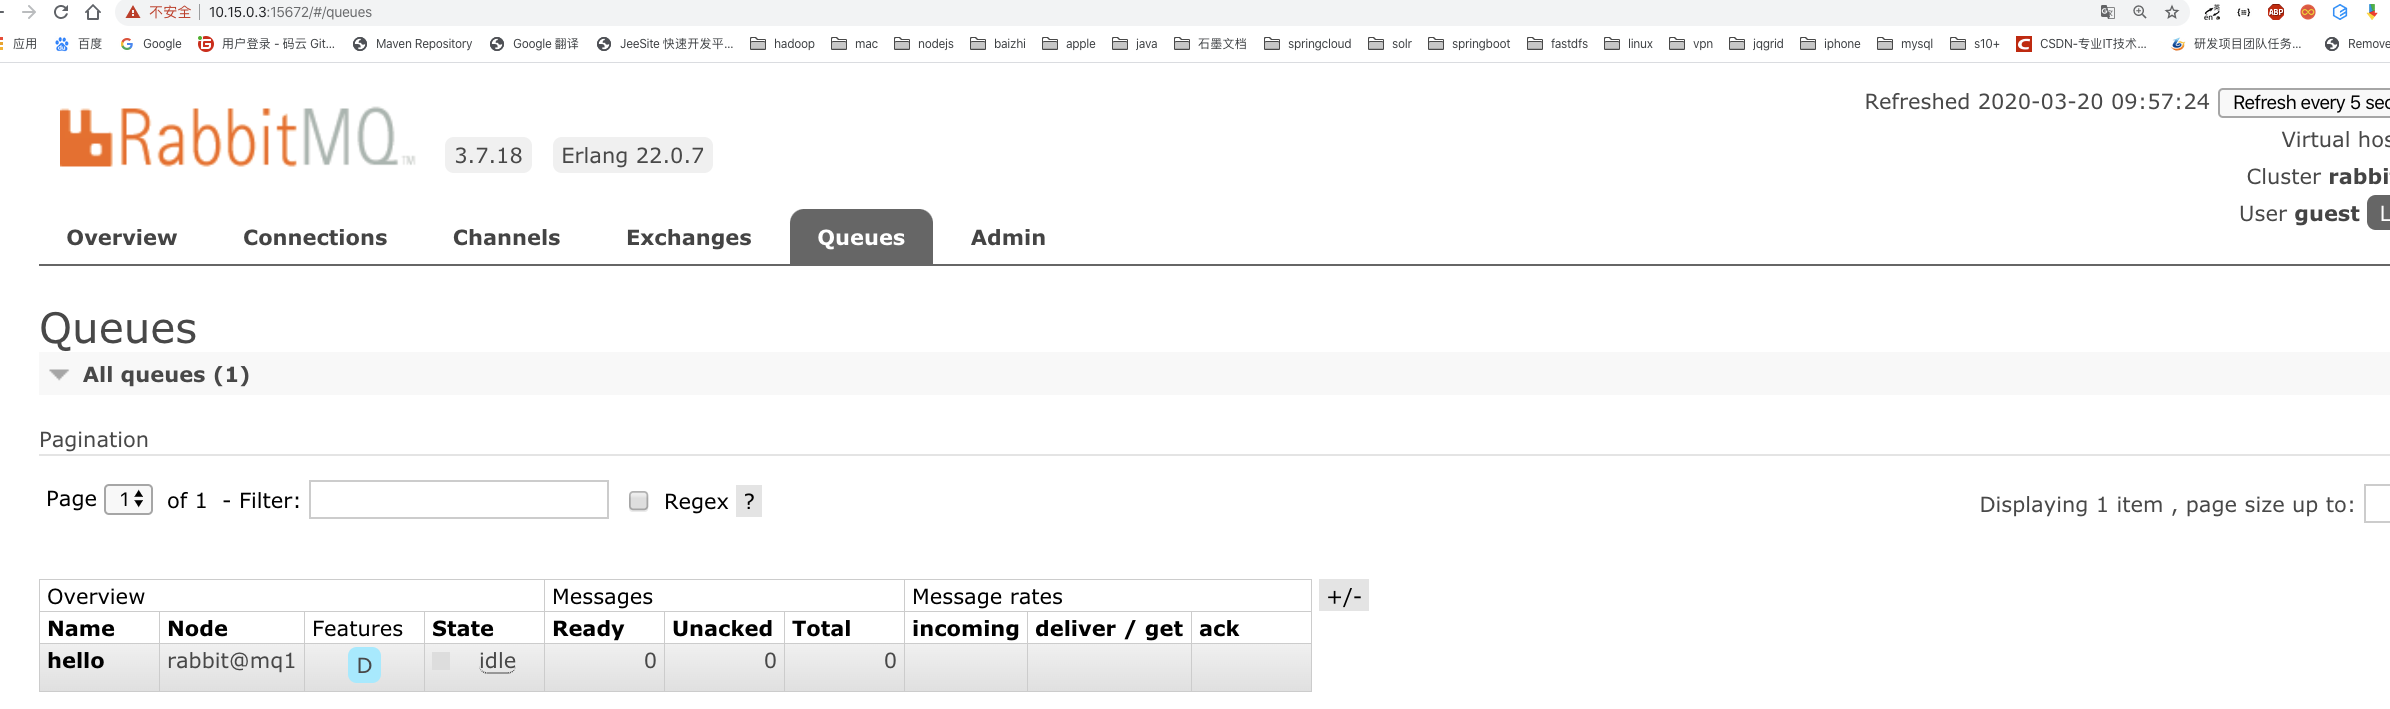Click the browser home icon
Image resolution: width=2390 pixels, height=709 pixels.
[93, 12]
